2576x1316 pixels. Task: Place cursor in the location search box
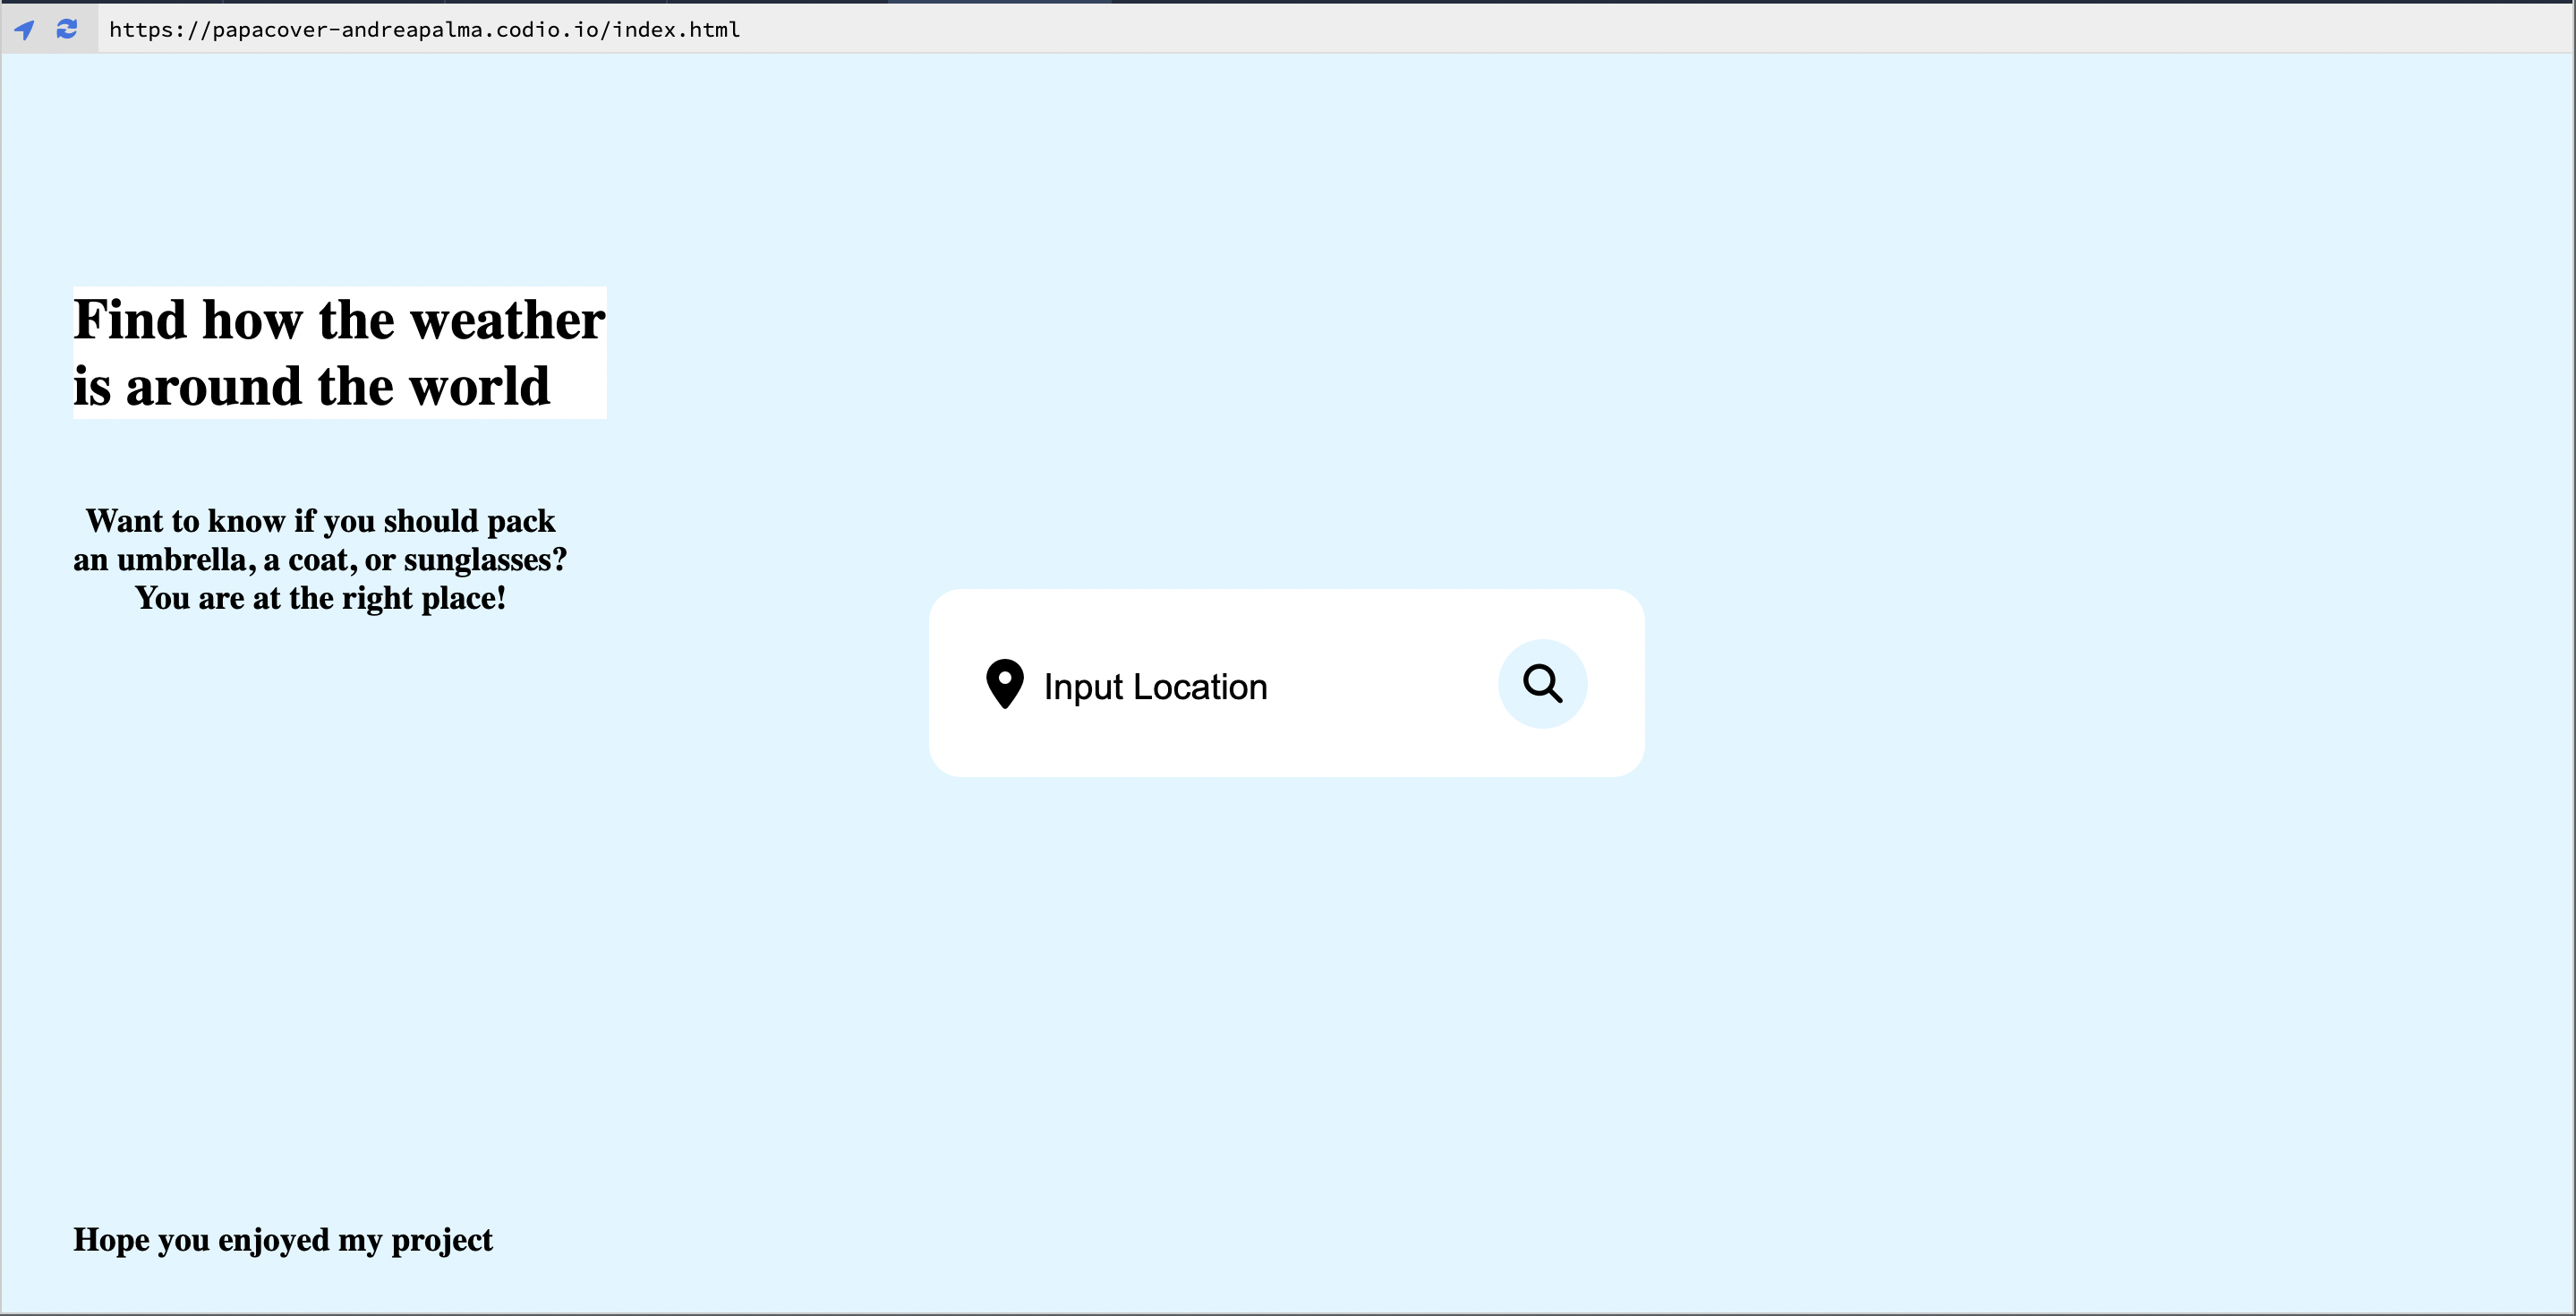point(1200,686)
